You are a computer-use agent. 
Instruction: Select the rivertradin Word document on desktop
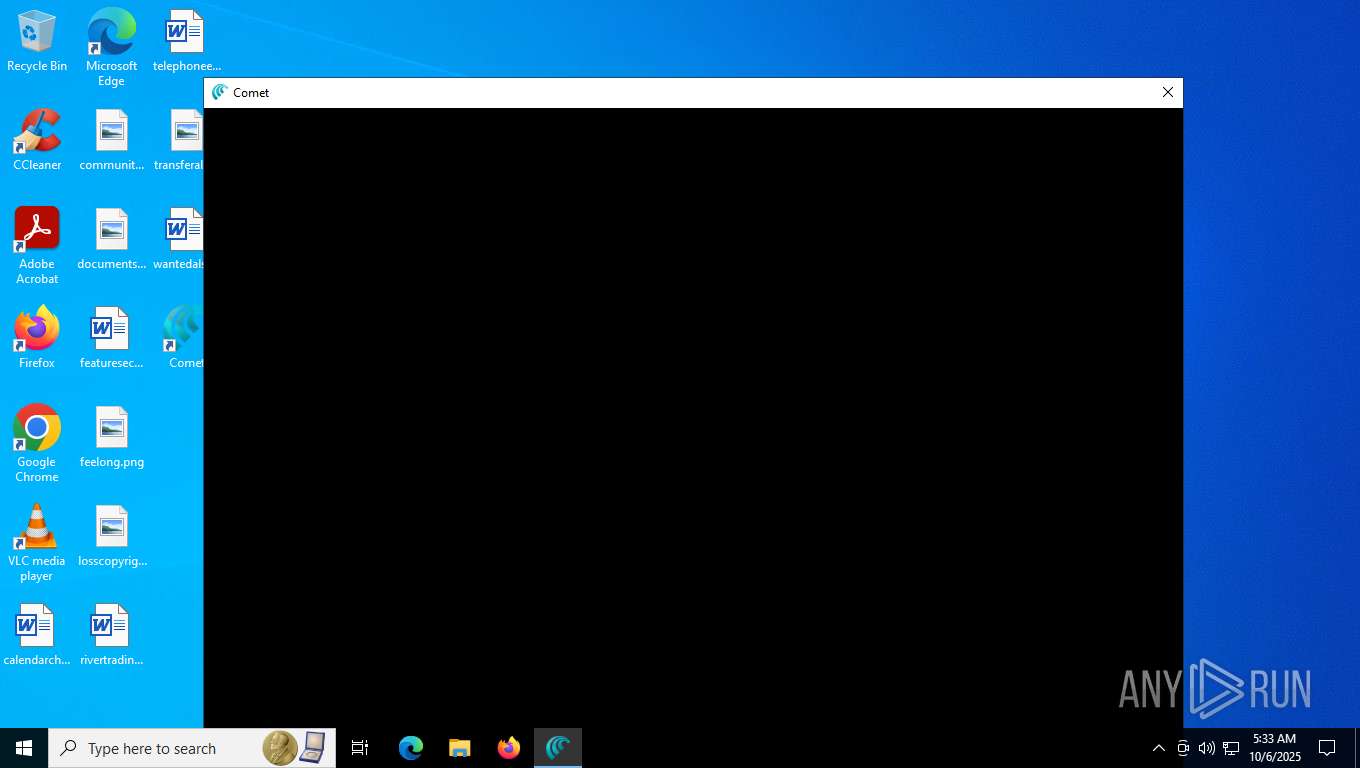coord(111,635)
